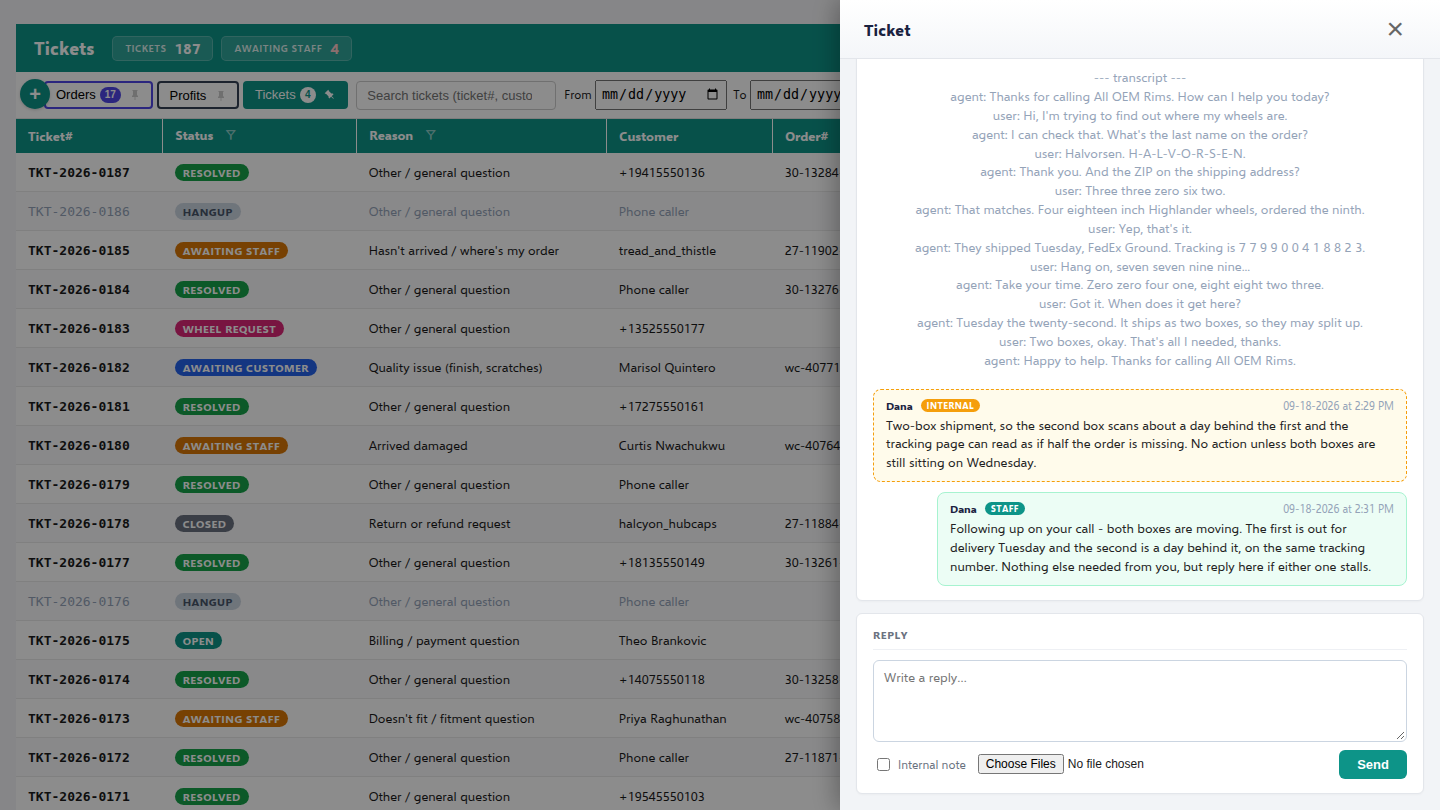Open ticket TKT-2026-0185
Viewport: 1440px width, 810px height.
coord(79,251)
